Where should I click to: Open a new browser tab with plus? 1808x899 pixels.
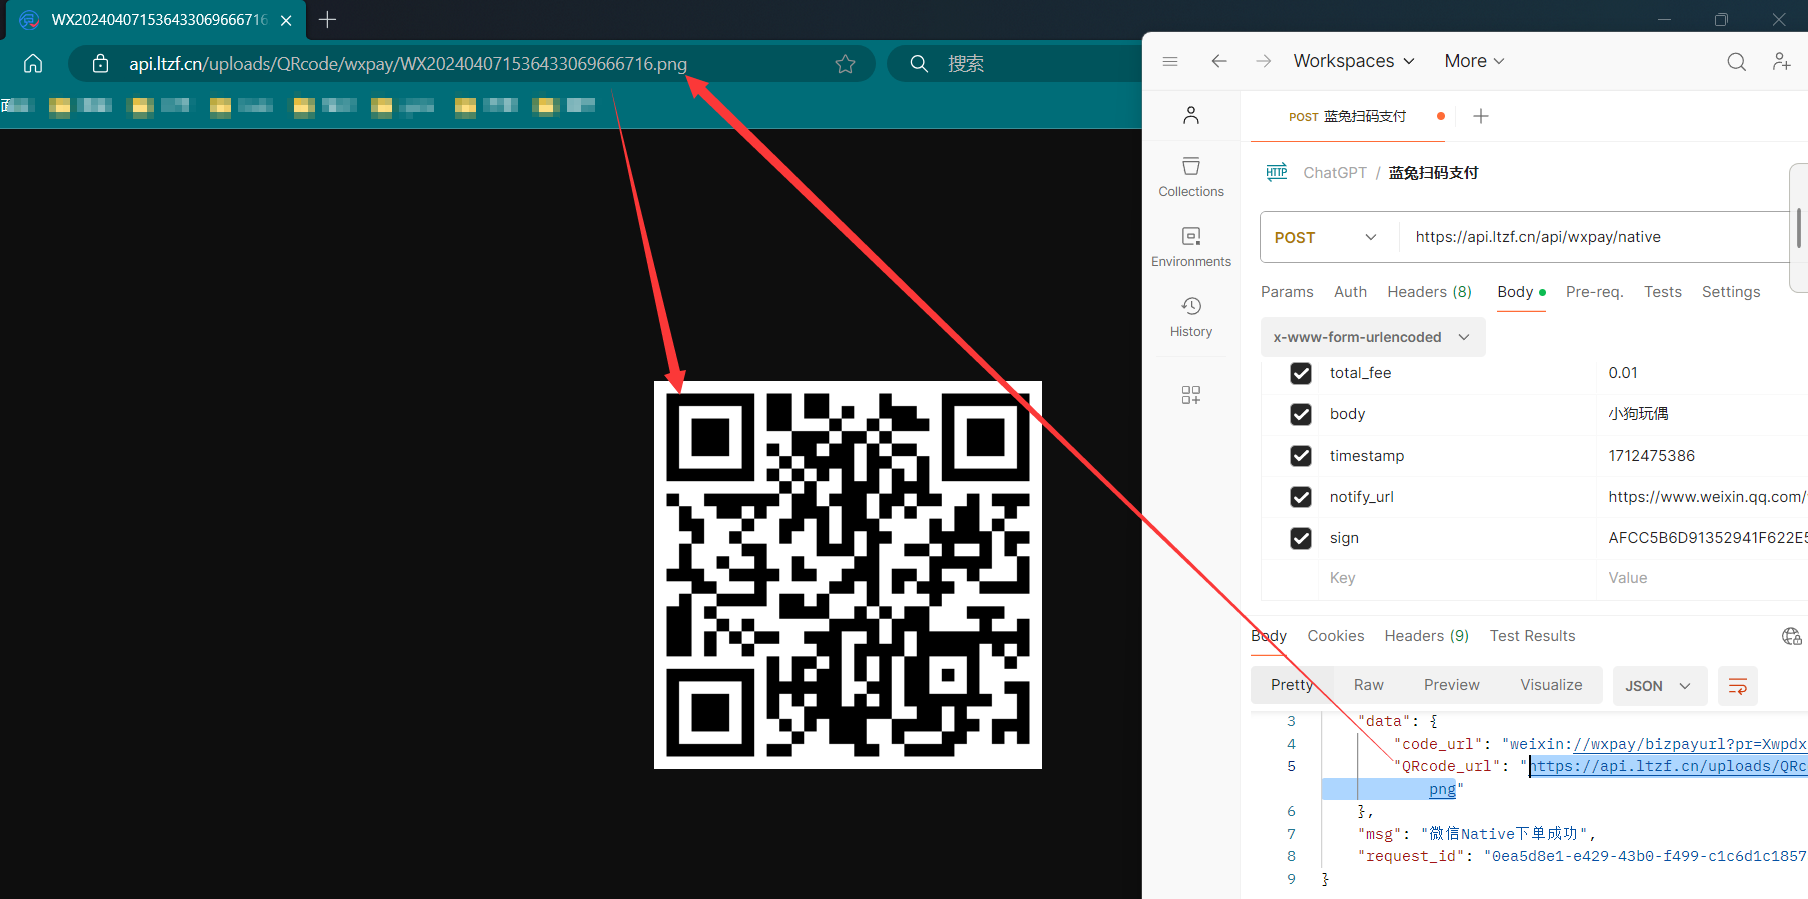pos(327,19)
